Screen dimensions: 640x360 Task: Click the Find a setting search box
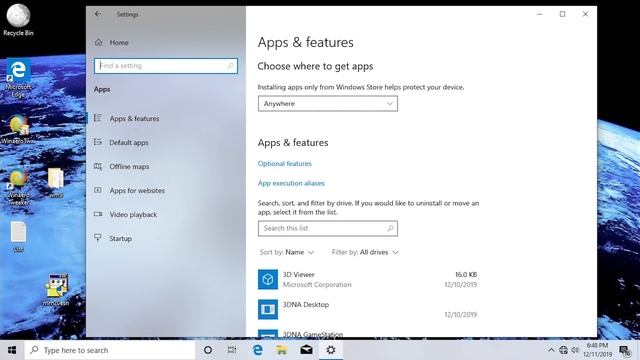(x=166, y=66)
